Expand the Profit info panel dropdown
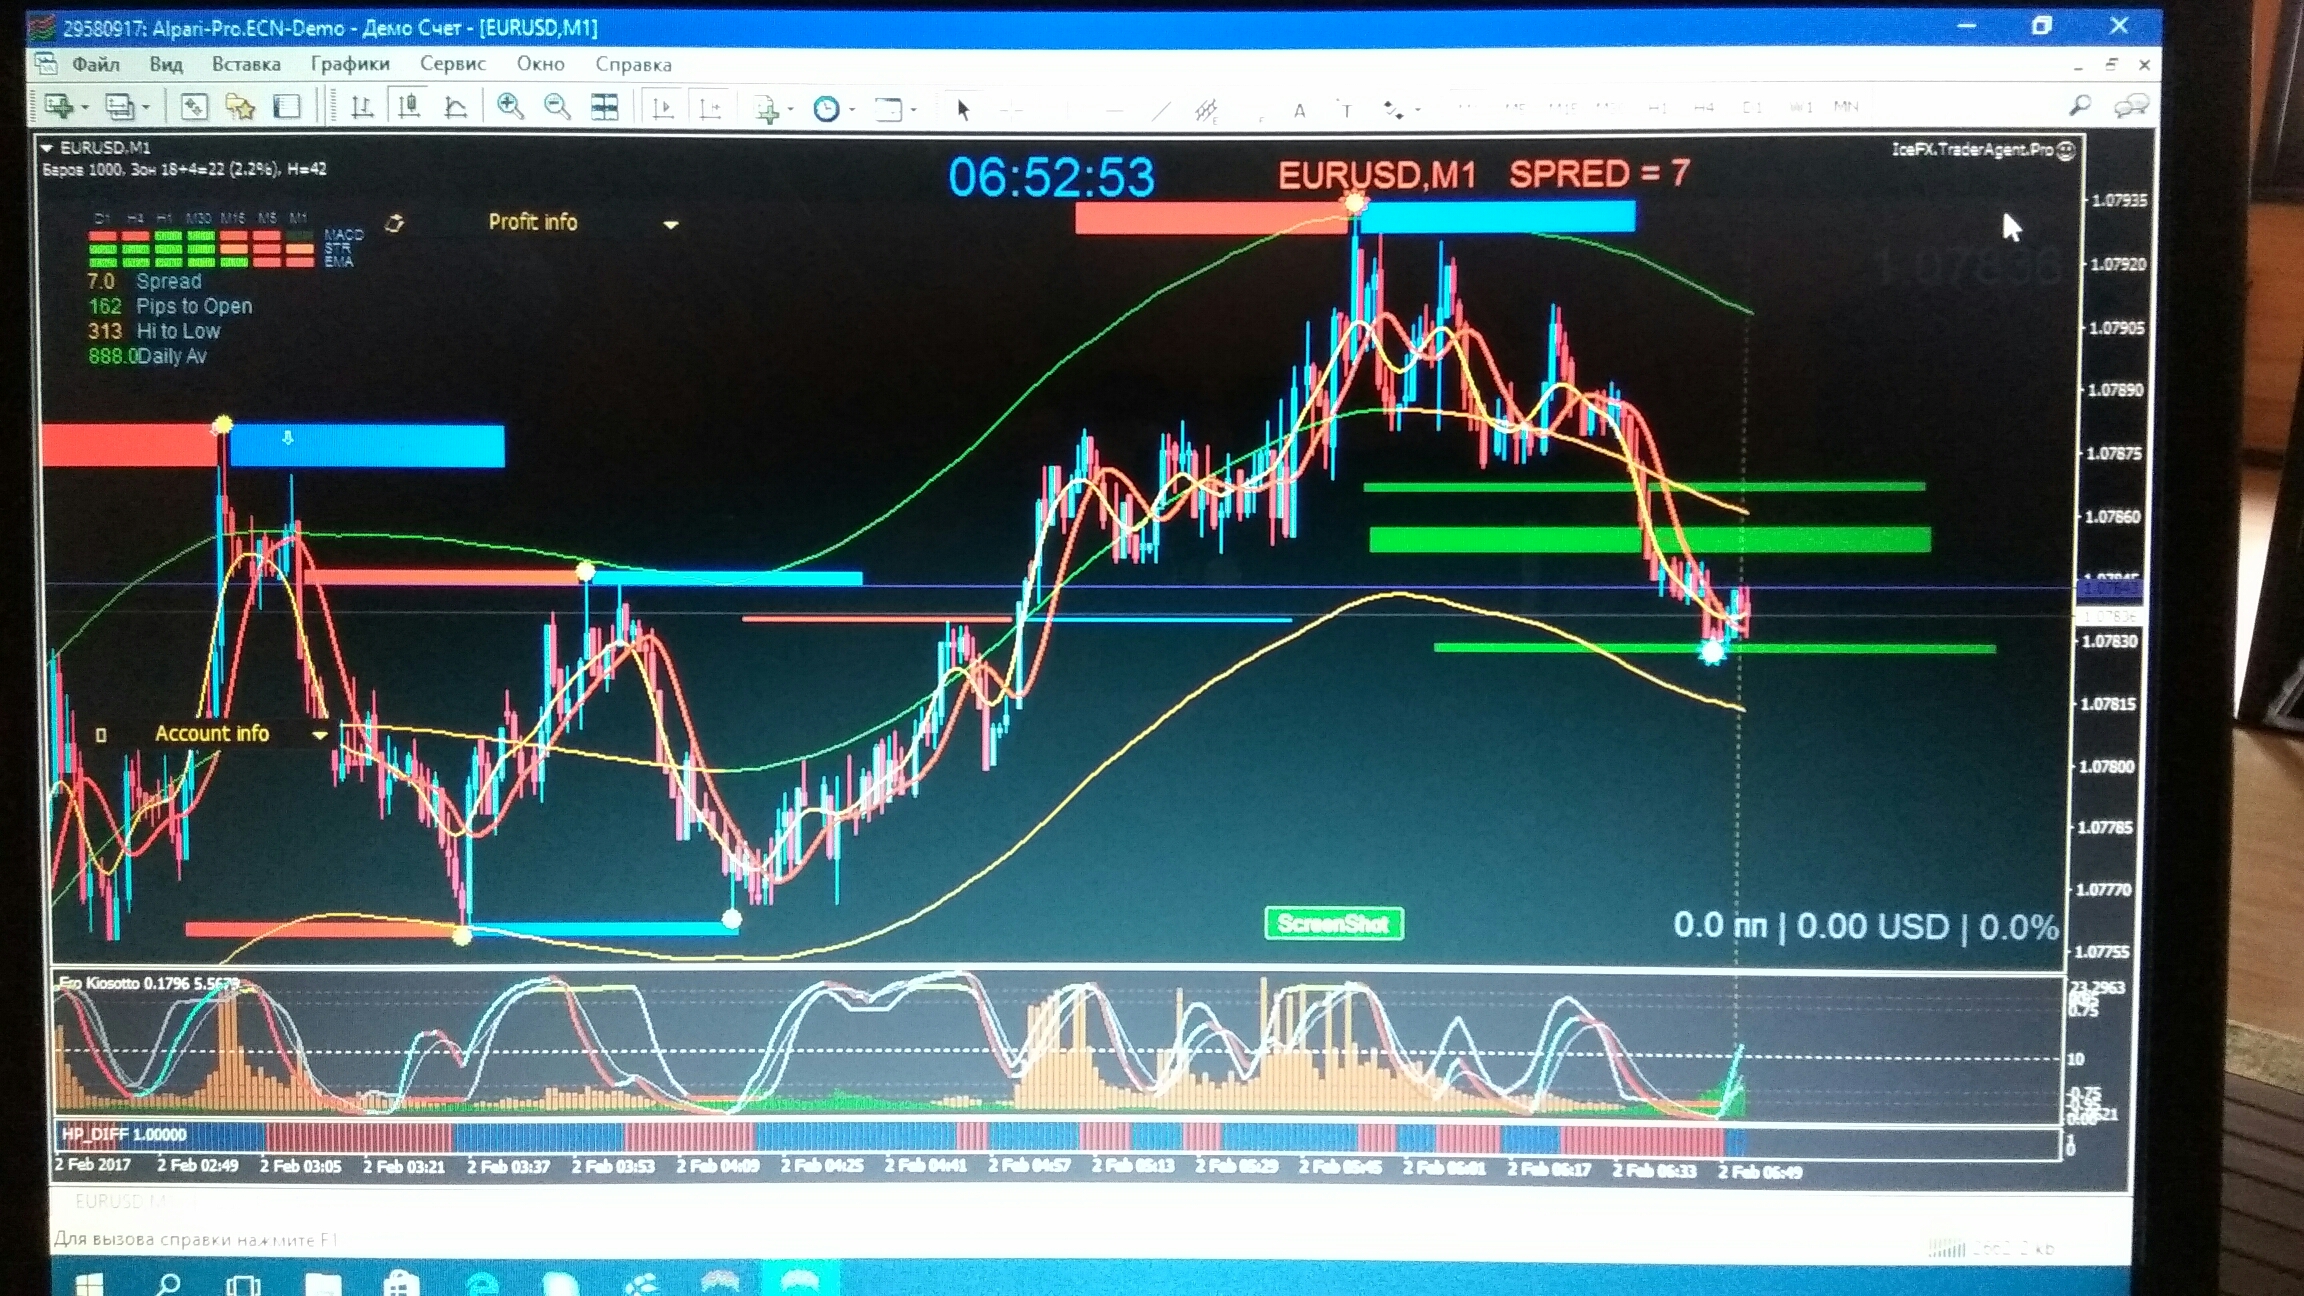 [671, 224]
